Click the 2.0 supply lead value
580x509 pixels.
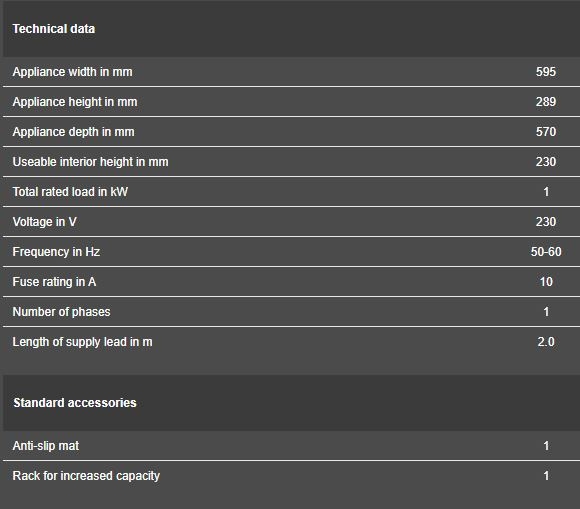click(546, 342)
